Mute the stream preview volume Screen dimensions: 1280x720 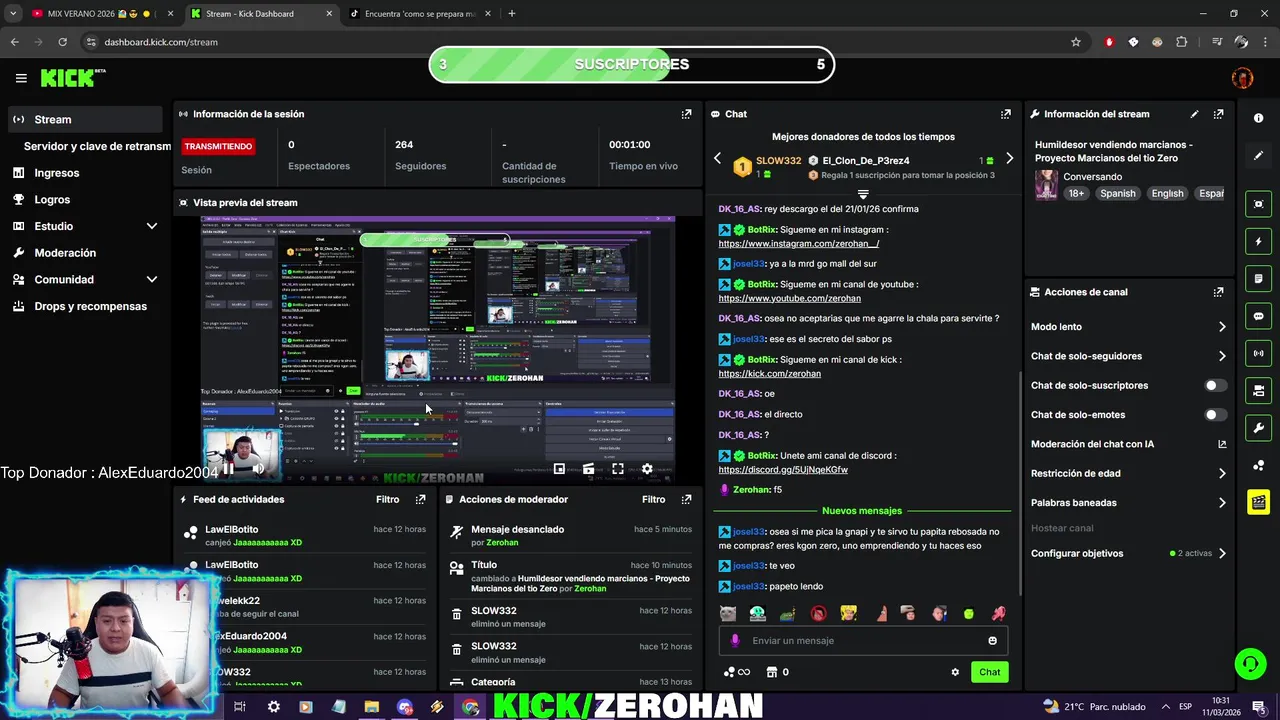coord(258,468)
